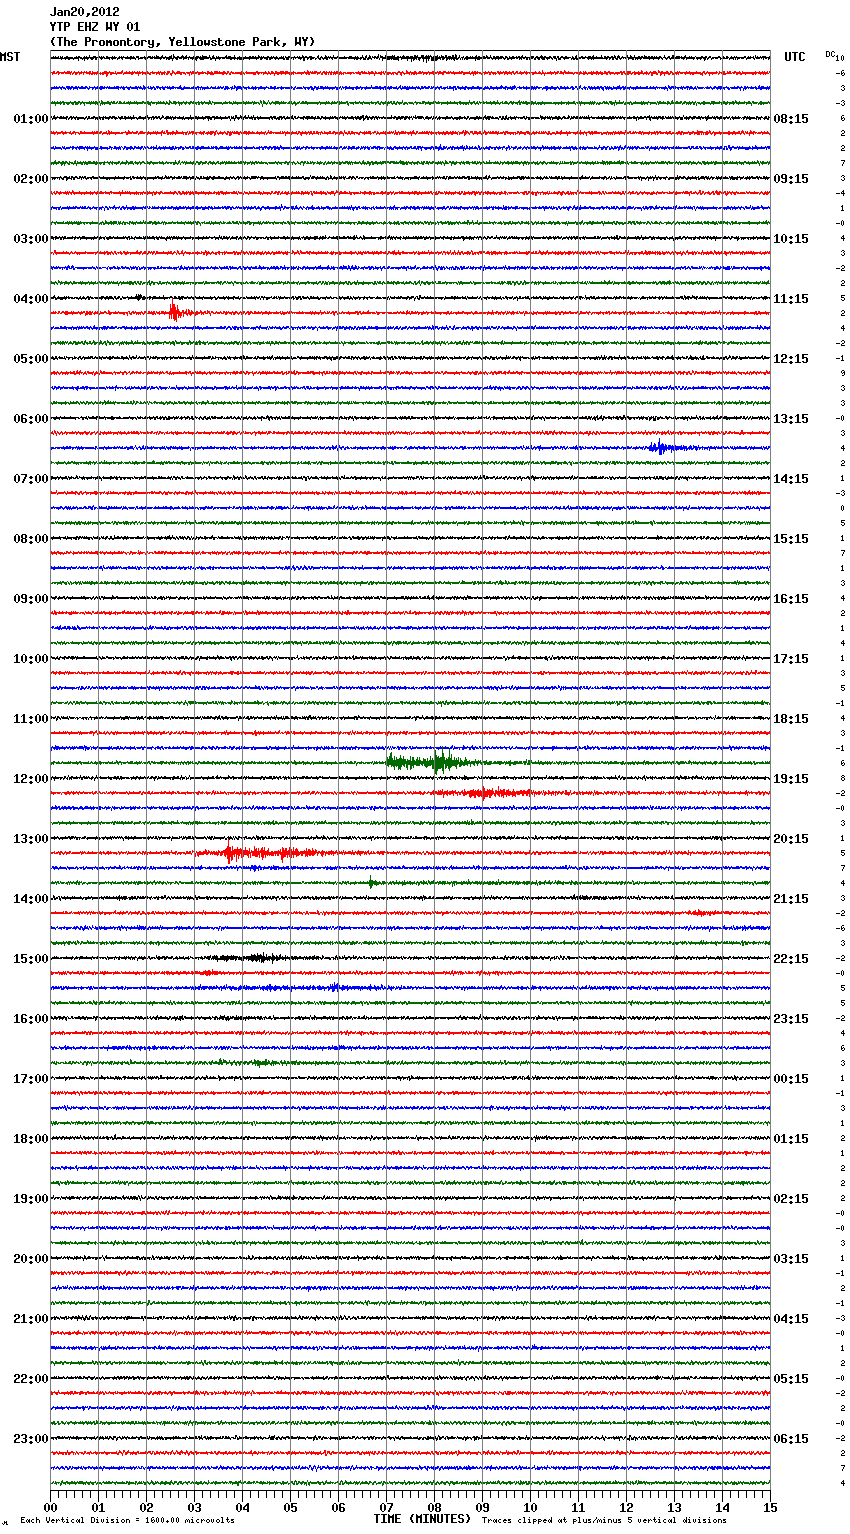Select the 21:00 MST time label
850x1534 pixels.
[31, 1319]
